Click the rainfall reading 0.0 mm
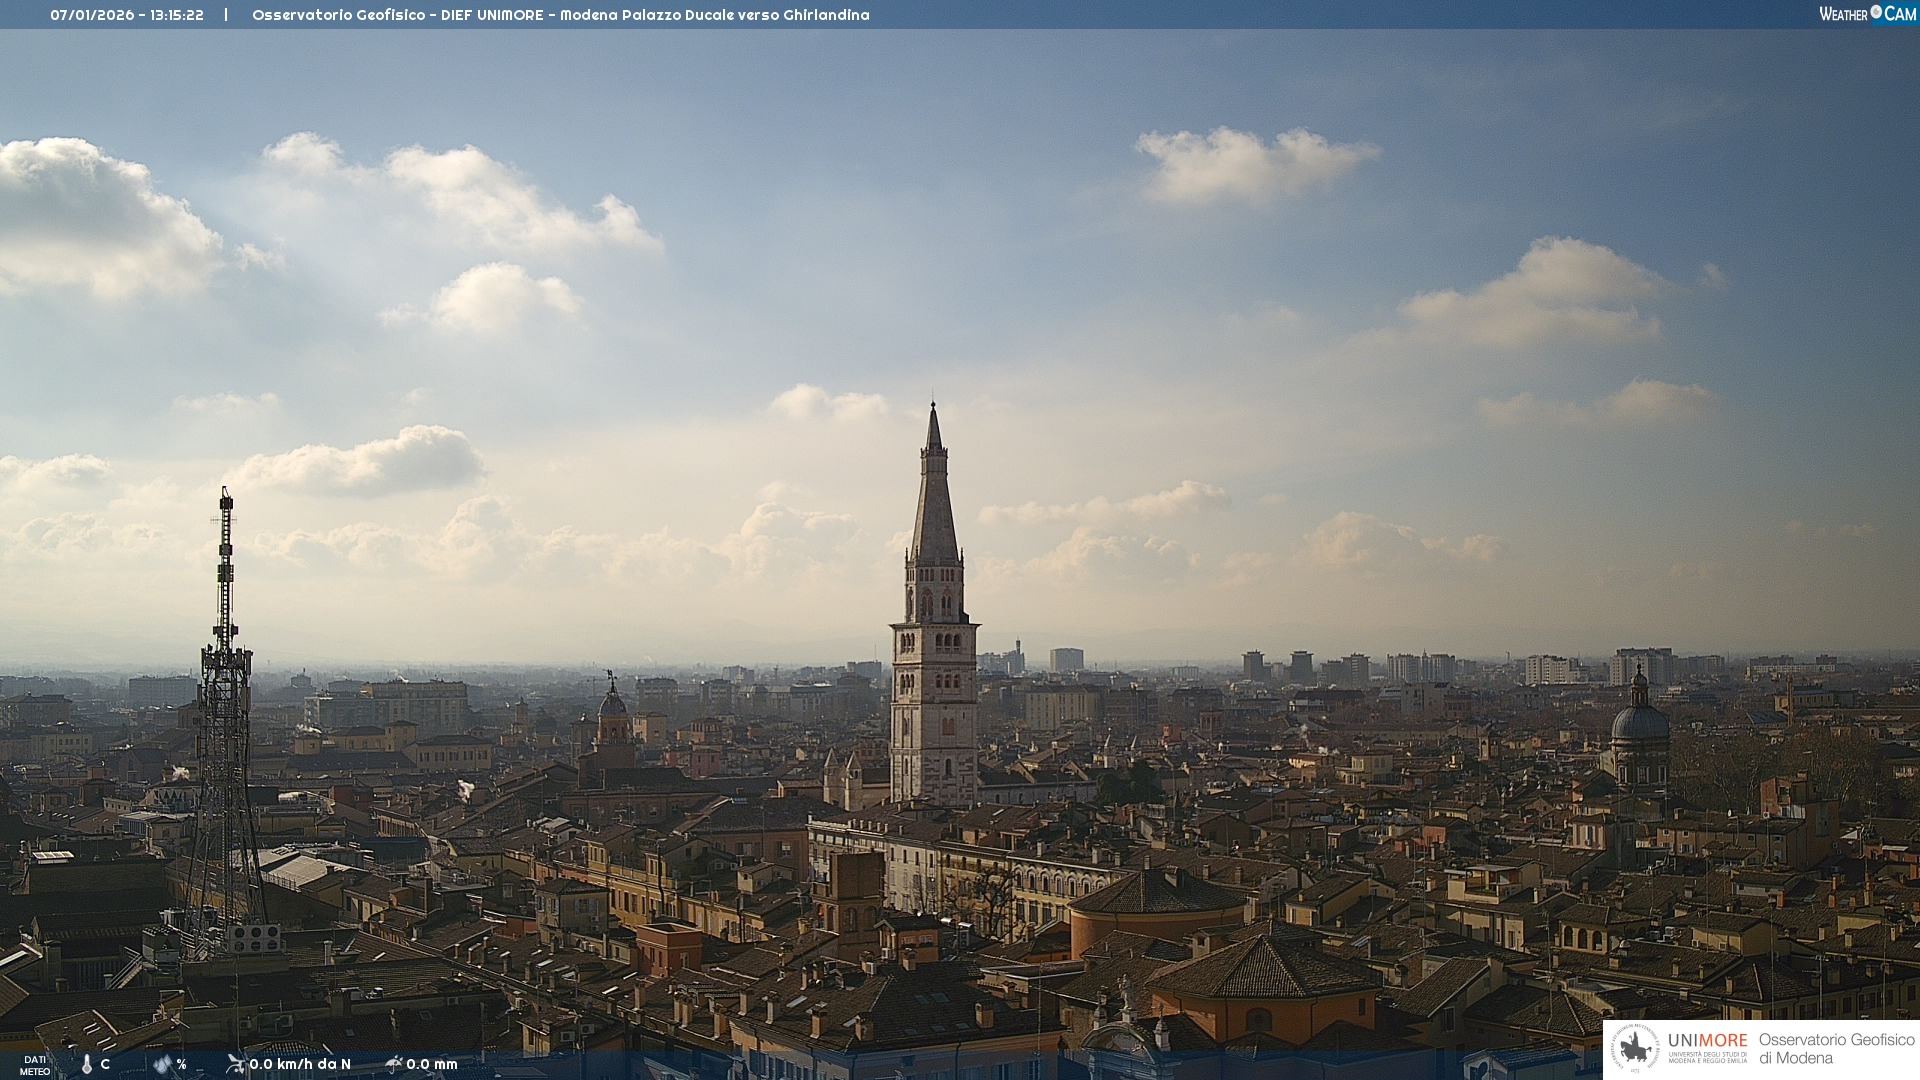The height and width of the screenshot is (1080, 1920). coord(432,1064)
